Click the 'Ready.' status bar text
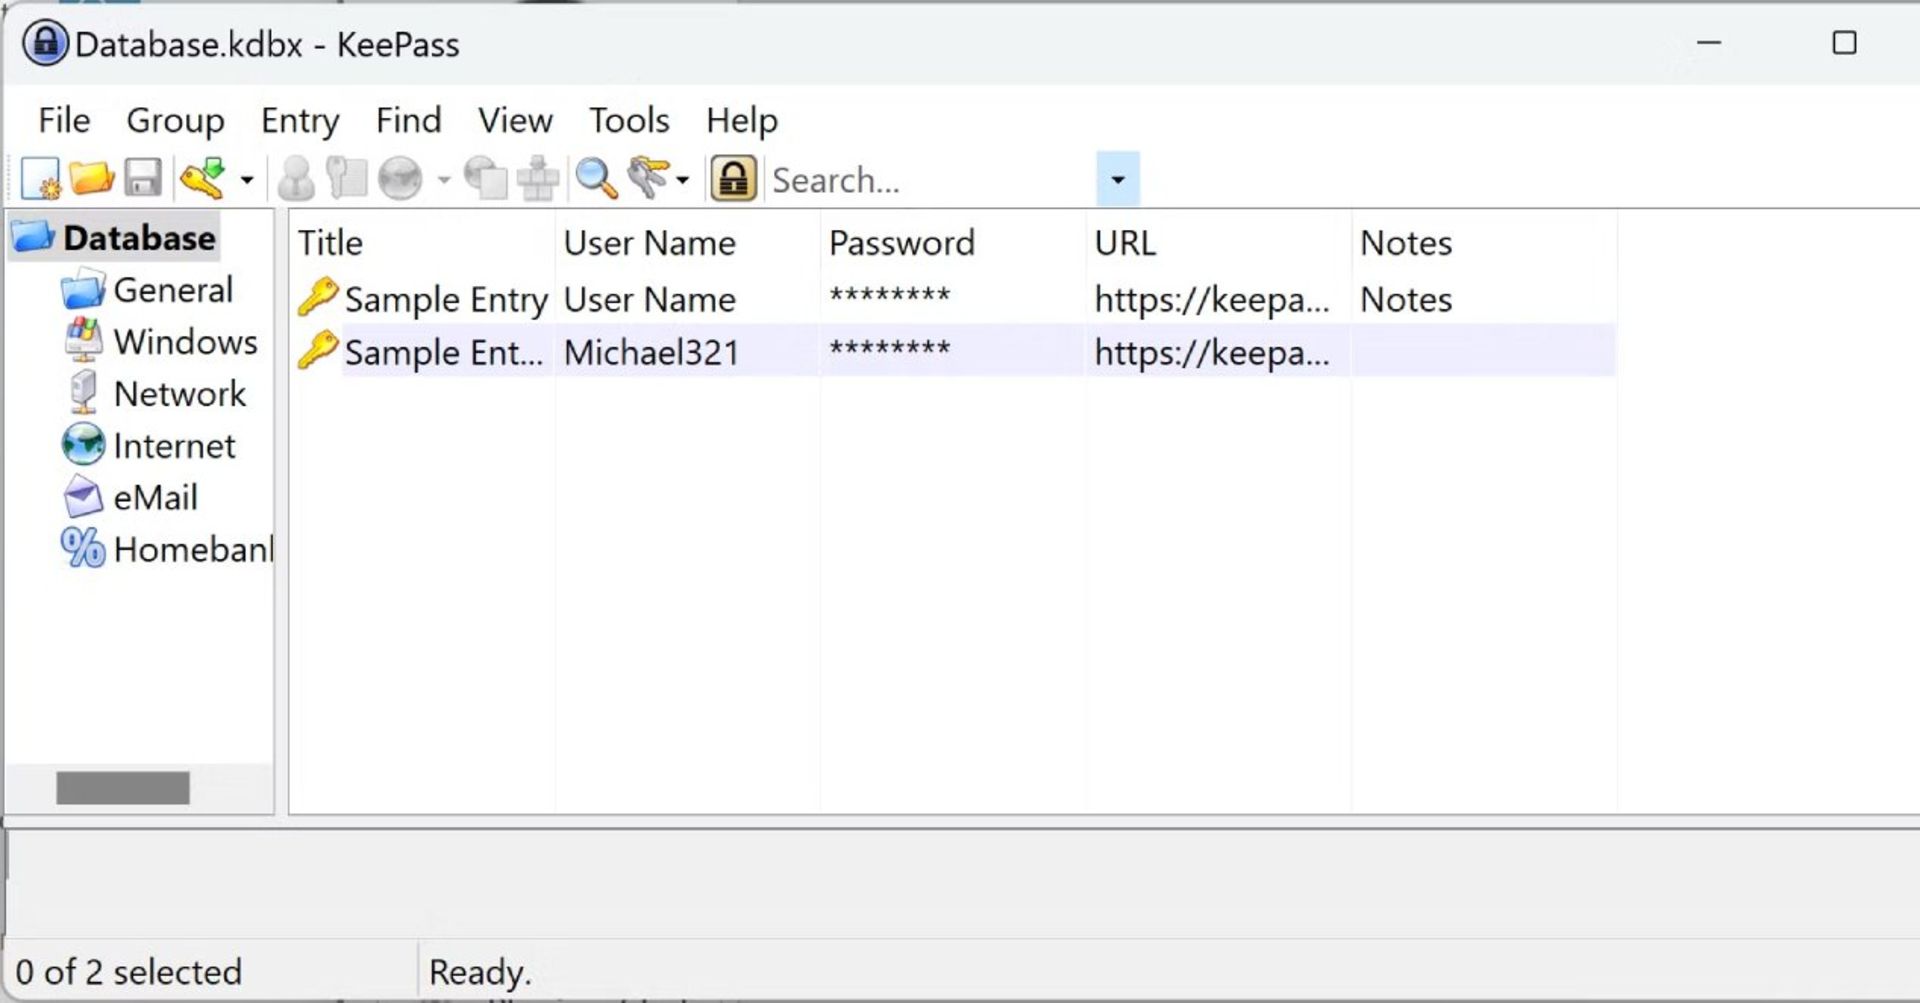 (x=480, y=972)
